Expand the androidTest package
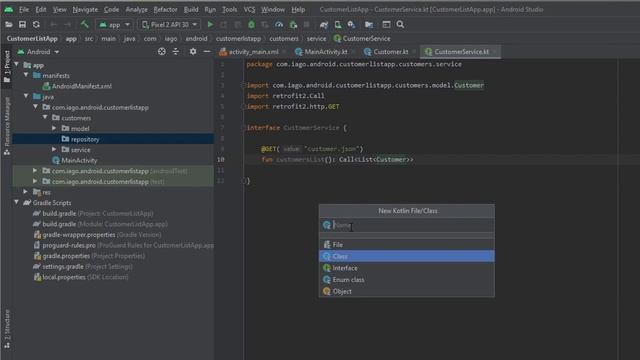This screenshot has width=640, height=360. click(35, 171)
